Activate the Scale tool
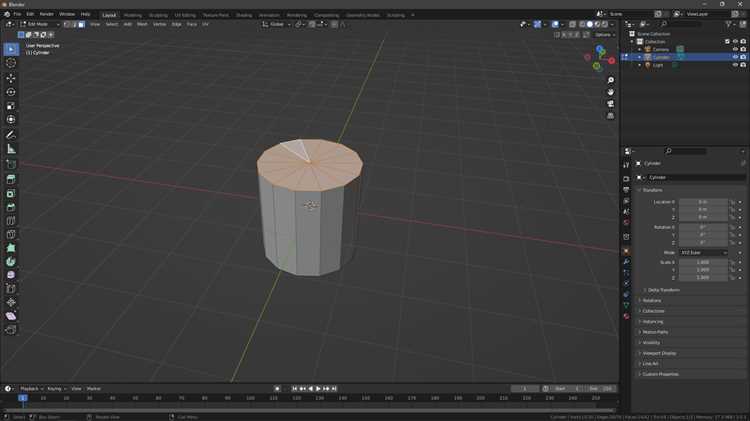This screenshot has width=750, height=421. click(11, 106)
